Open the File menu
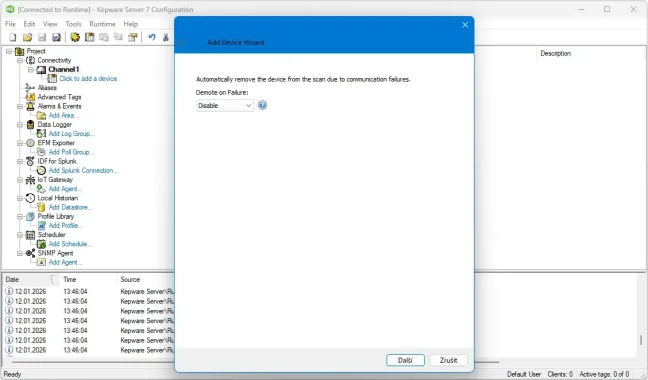The height and width of the screenshot is (380, 648). click(10, 24)
